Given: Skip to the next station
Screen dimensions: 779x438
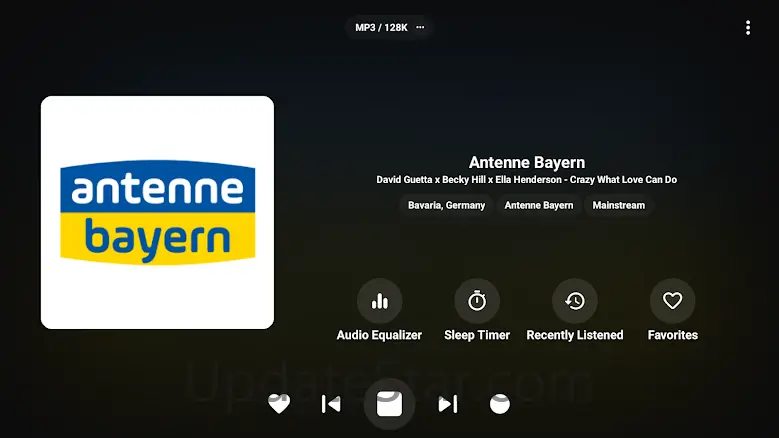Looking at the screenshot, I should 448,404.
